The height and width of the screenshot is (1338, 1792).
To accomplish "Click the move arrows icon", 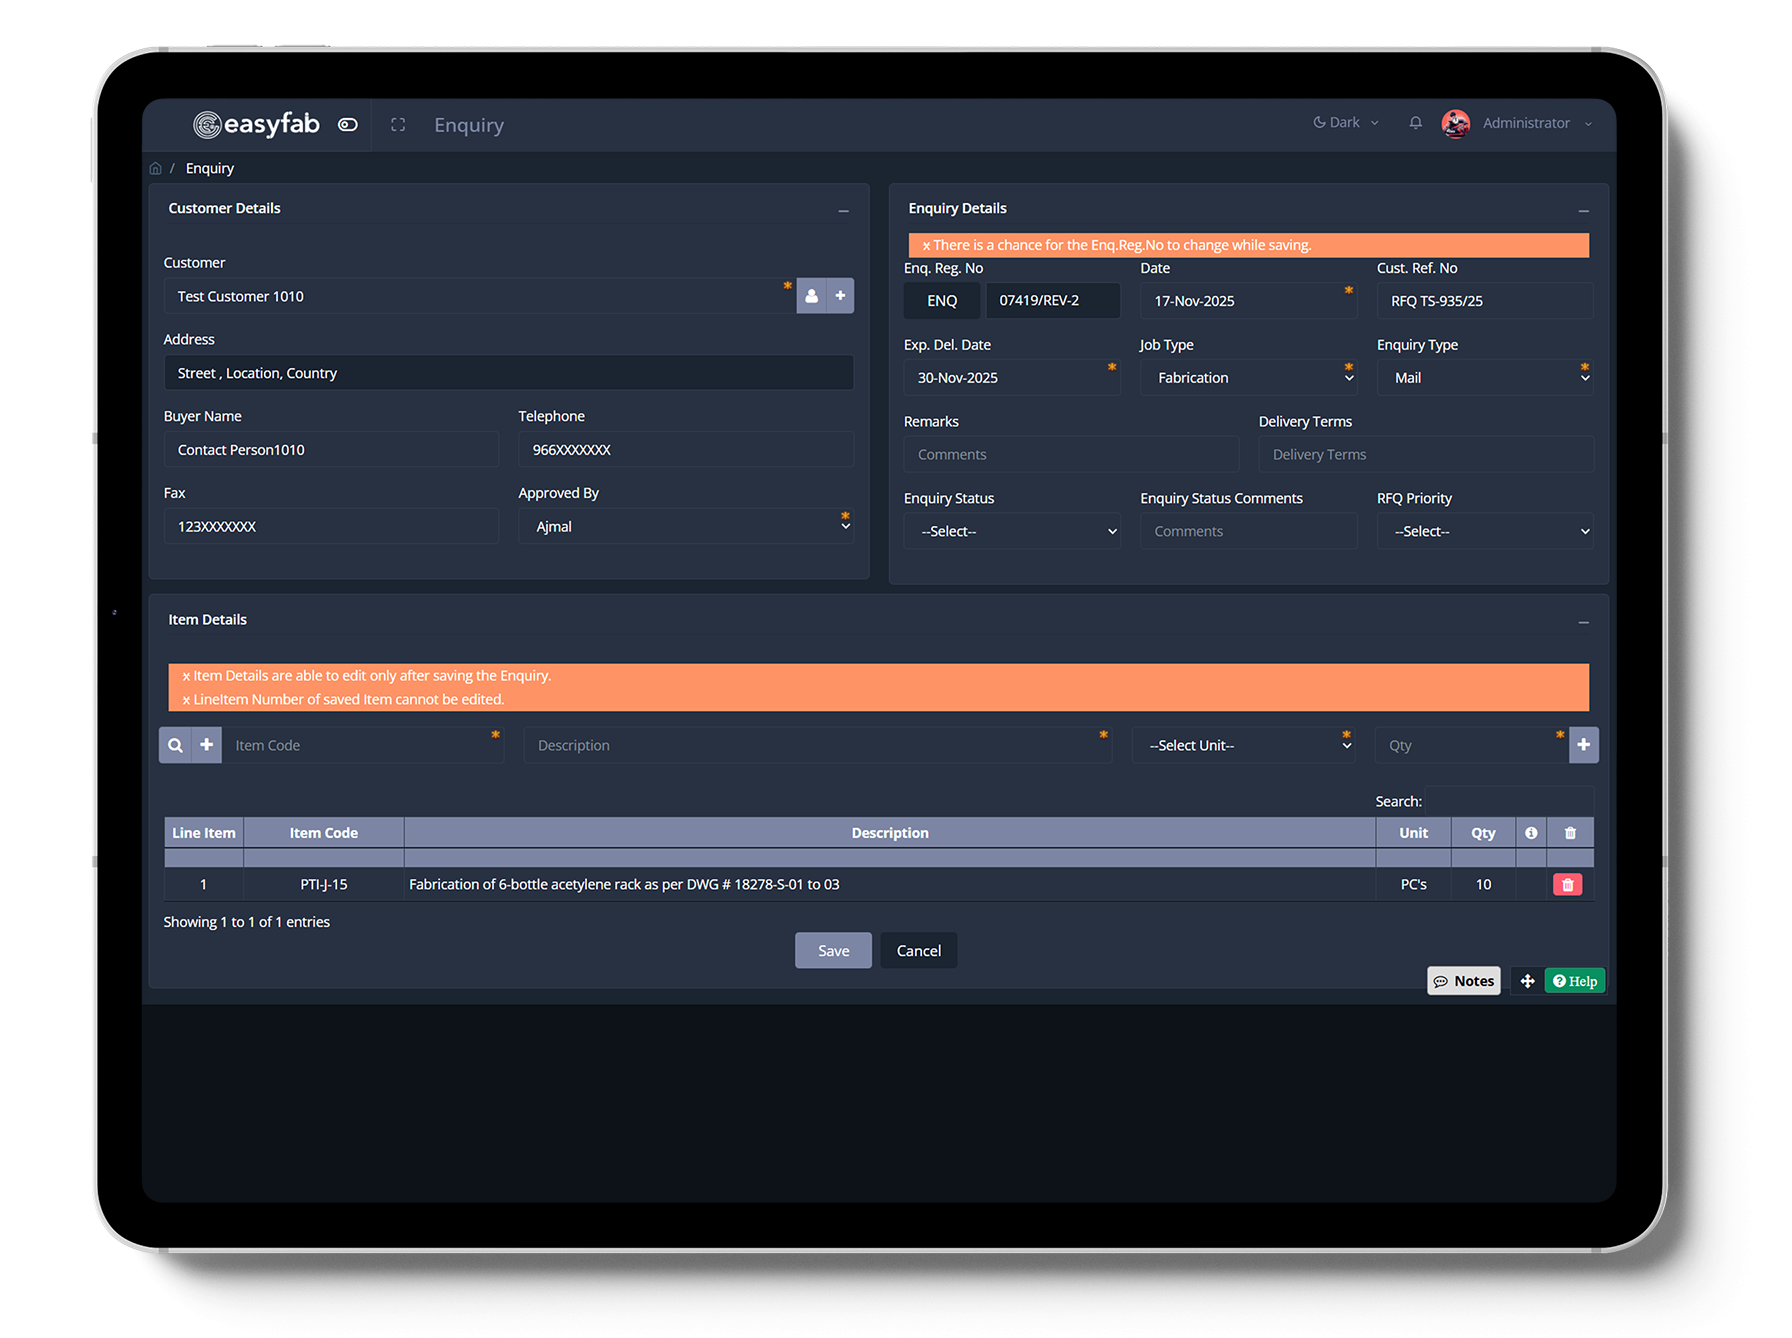I will [x=1527, y=981].
